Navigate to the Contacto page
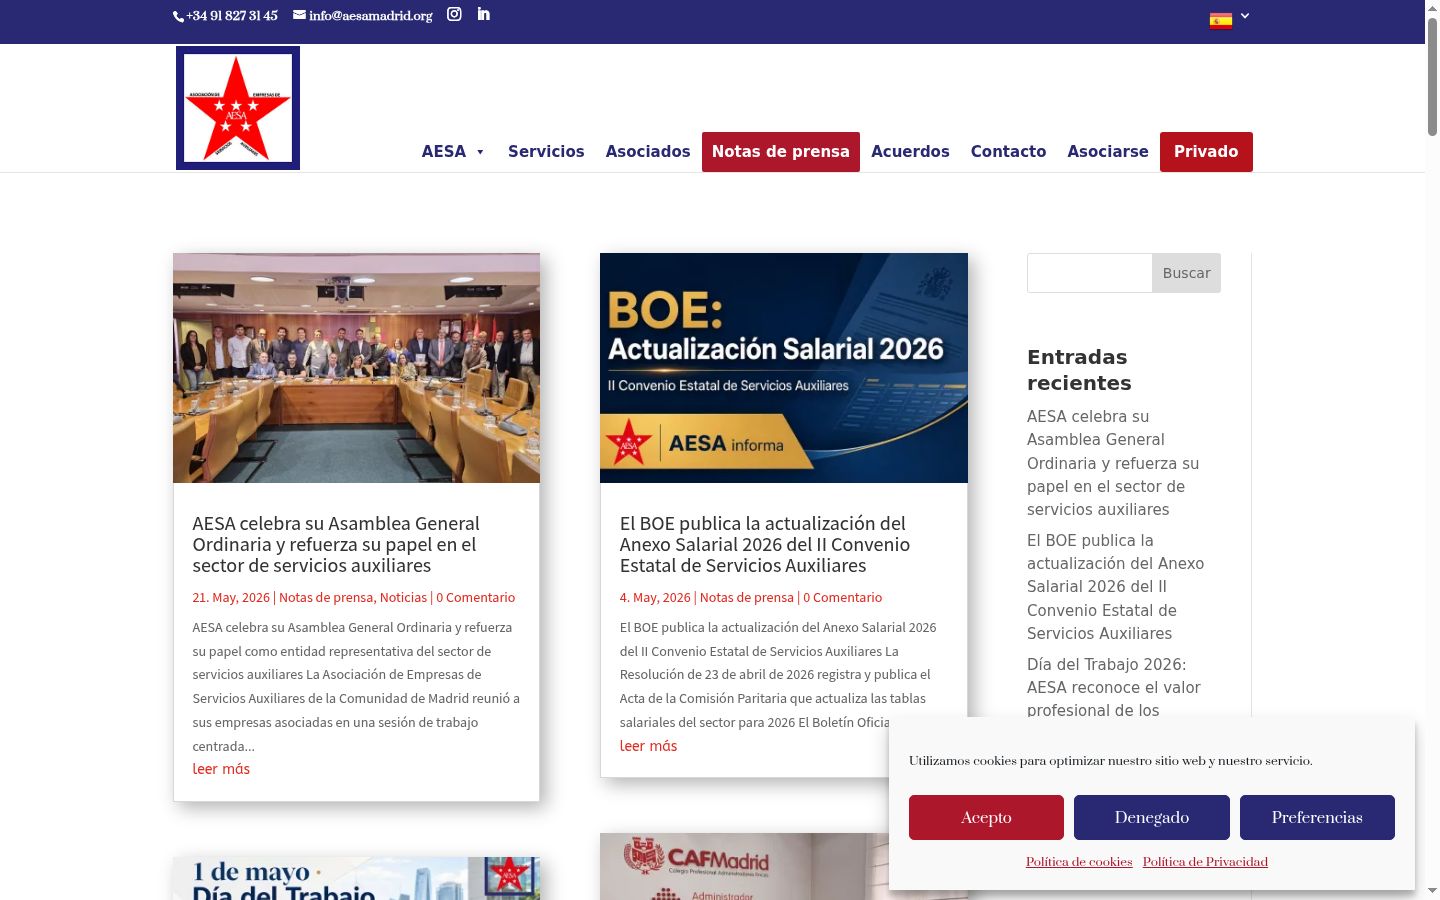The image size is (1440, 900). 1008,152
